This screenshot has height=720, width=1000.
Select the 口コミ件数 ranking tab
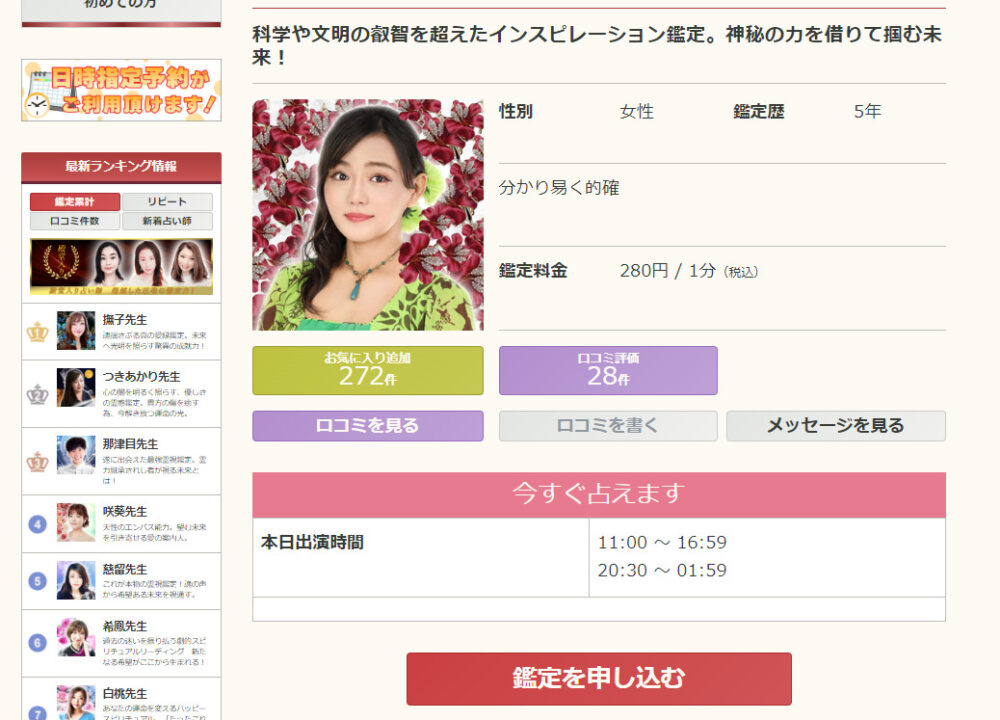(x=75, y=221)
